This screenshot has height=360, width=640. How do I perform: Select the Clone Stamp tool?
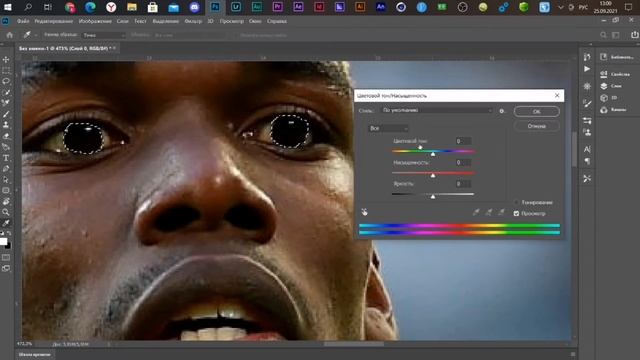click(6, 125)
